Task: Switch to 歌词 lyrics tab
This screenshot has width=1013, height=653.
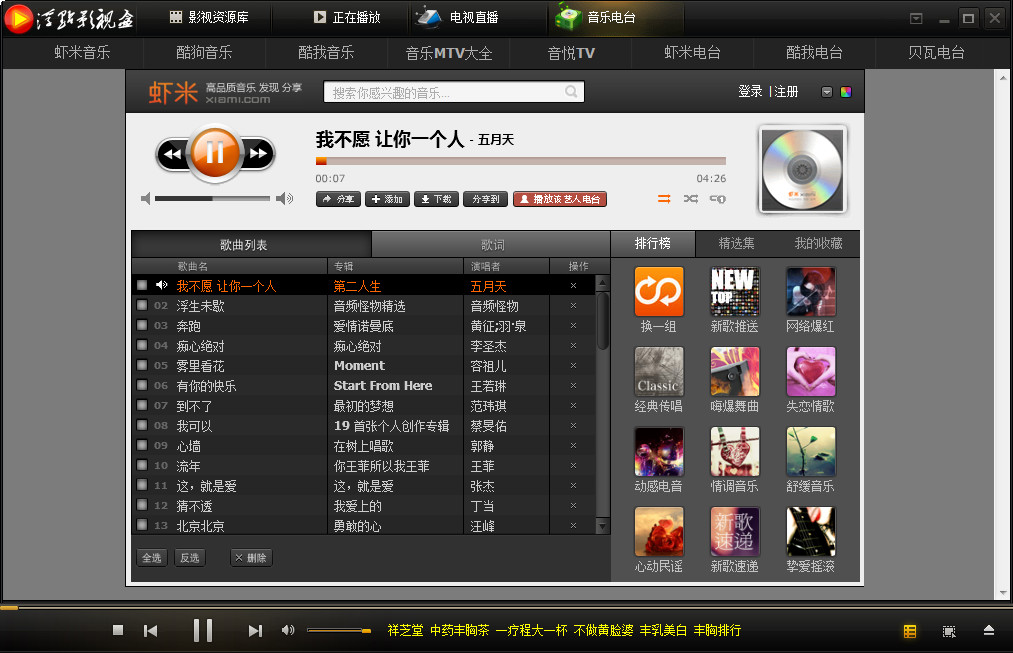Action: point(492,245)
